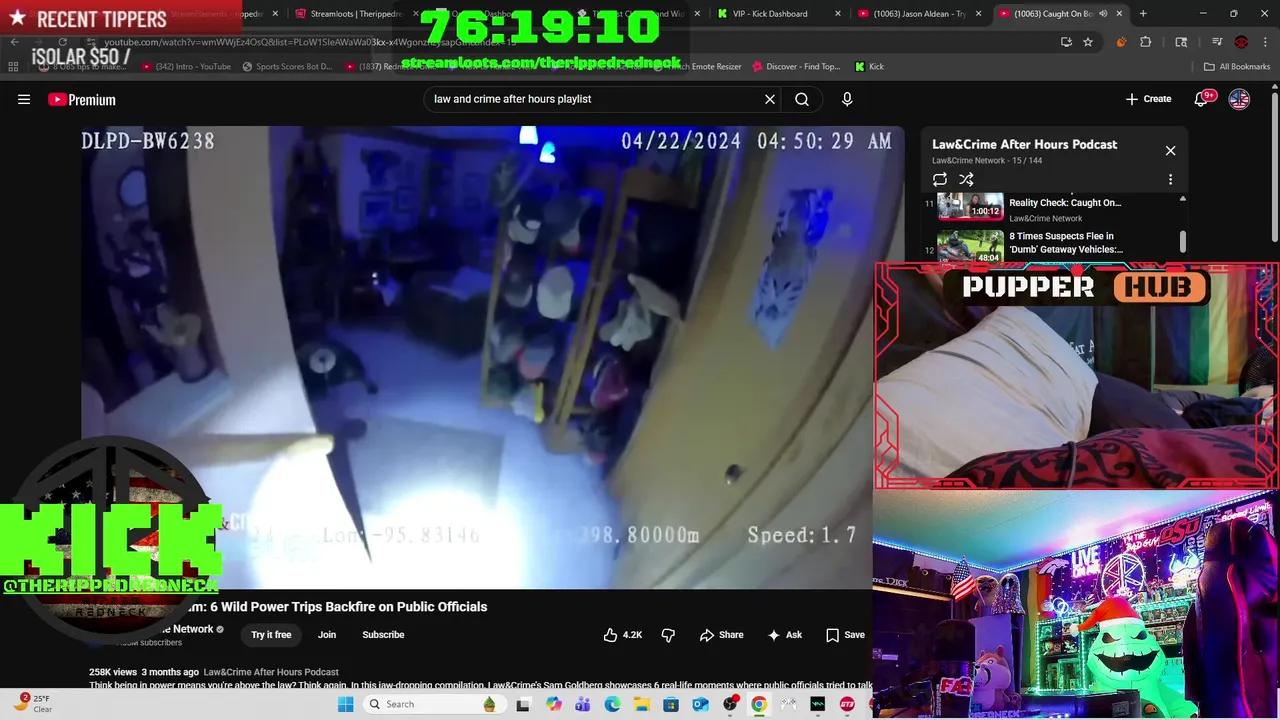Open Chrome apps grid icon
The height and width of the screenshot is (720, 1280).
coord(13,67)
